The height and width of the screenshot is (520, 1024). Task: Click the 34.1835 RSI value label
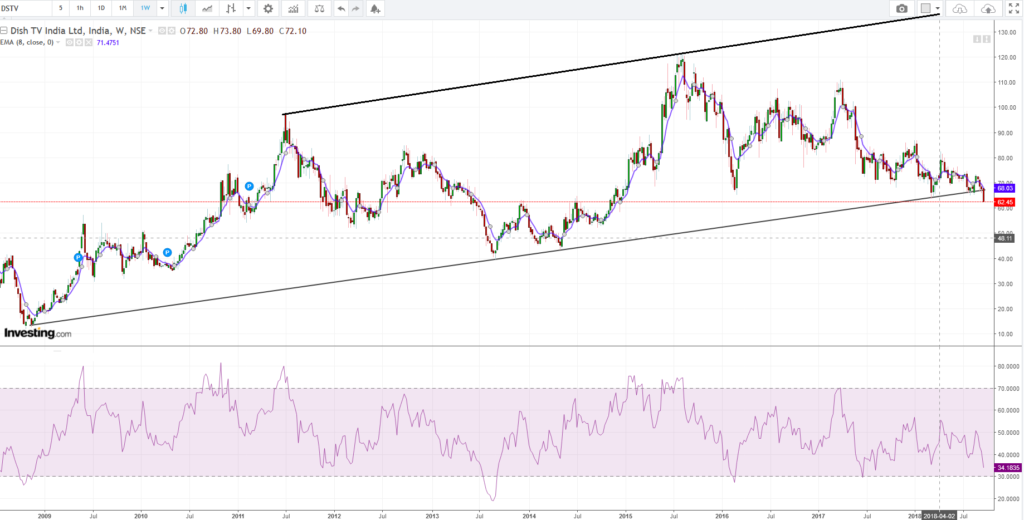[x=1006, y=468]
